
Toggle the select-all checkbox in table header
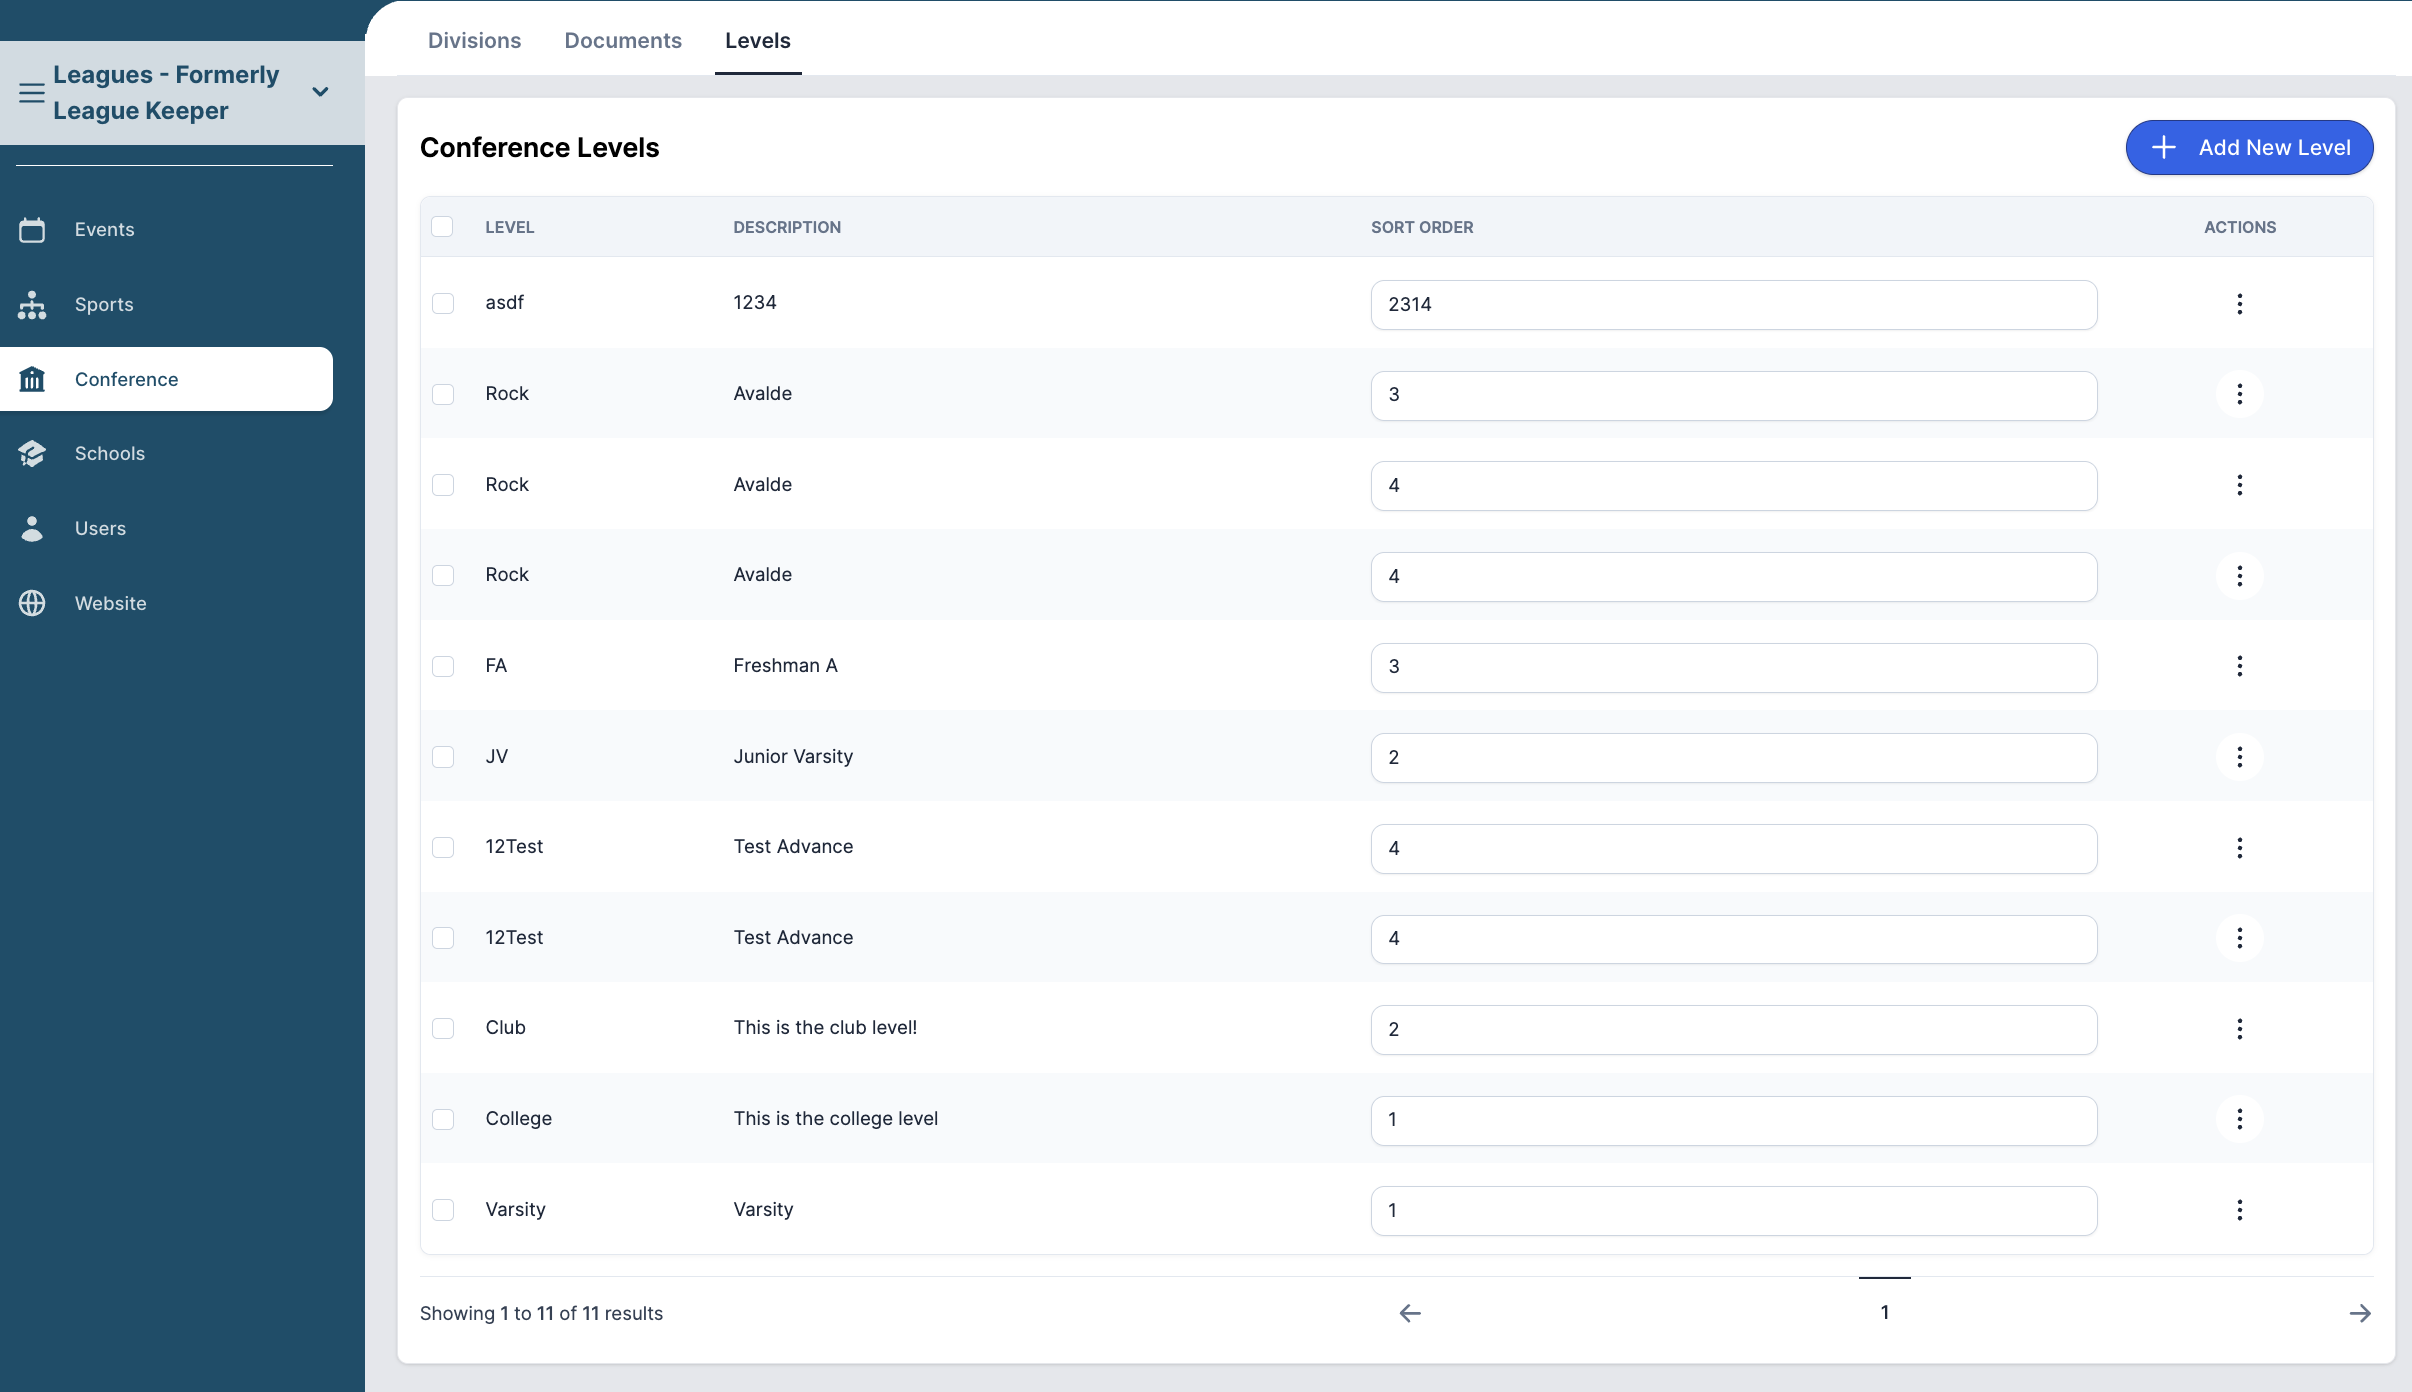point(442,227)
